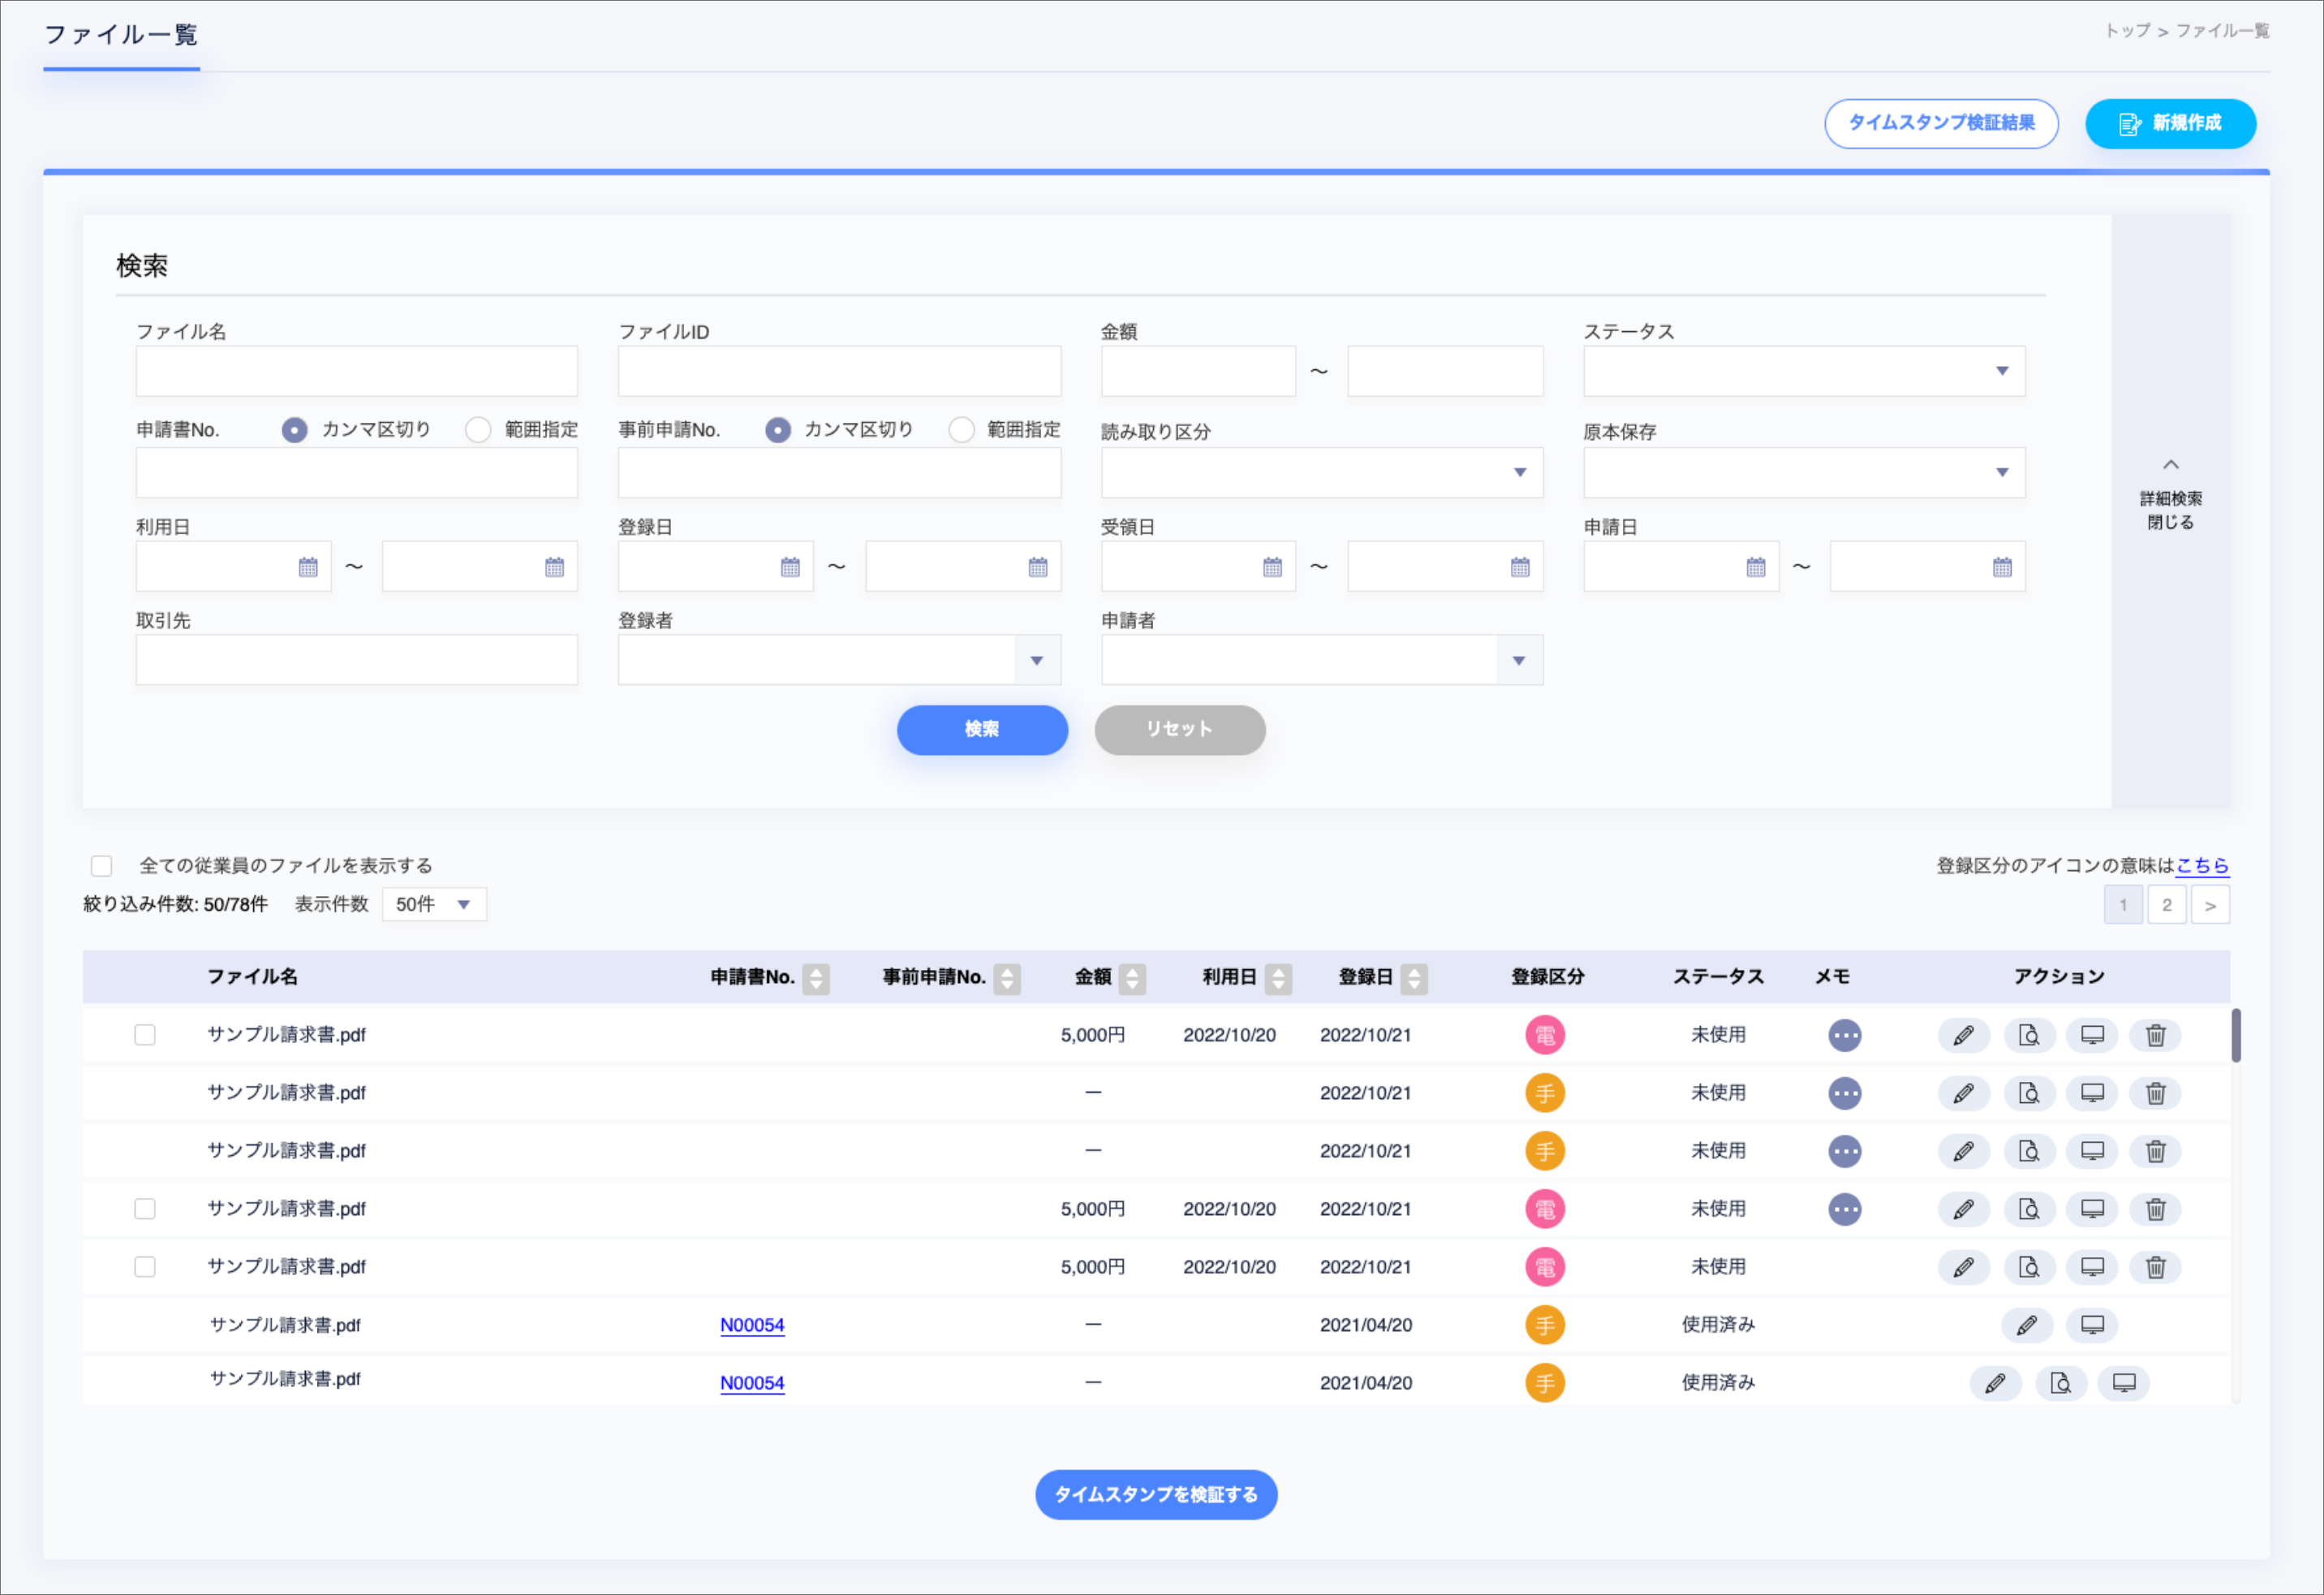2324x1595 pixels.
Task: Open the 利用日 start date calendar
Action: (308, 567)
